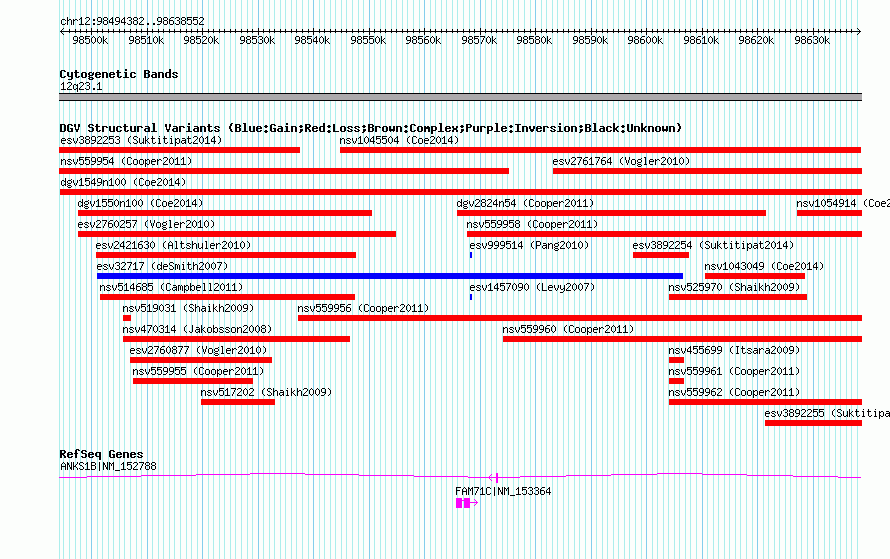This screenshot has height=559, width=890.
Task: Click the Cytogenetic Bands track title
Action: 119,74
